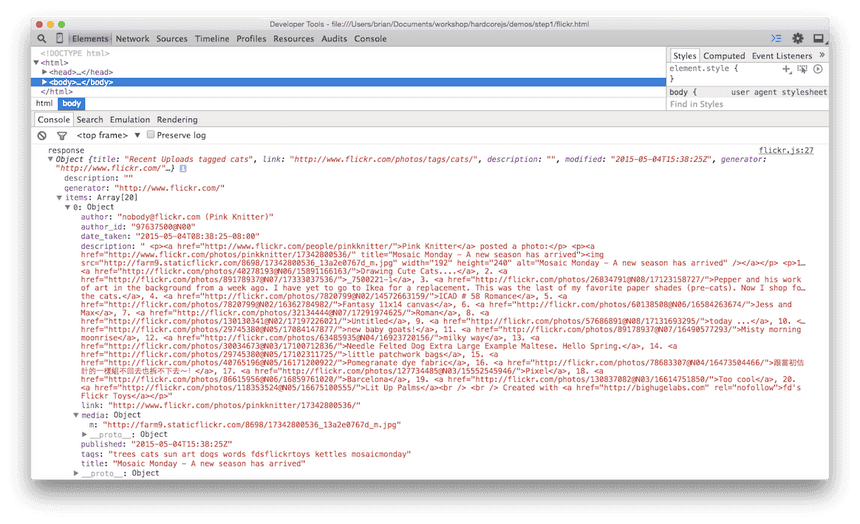The height and width of the screenshot is (524, 860).
Task: Add a new style rule
Action: (x=787, y=69)
